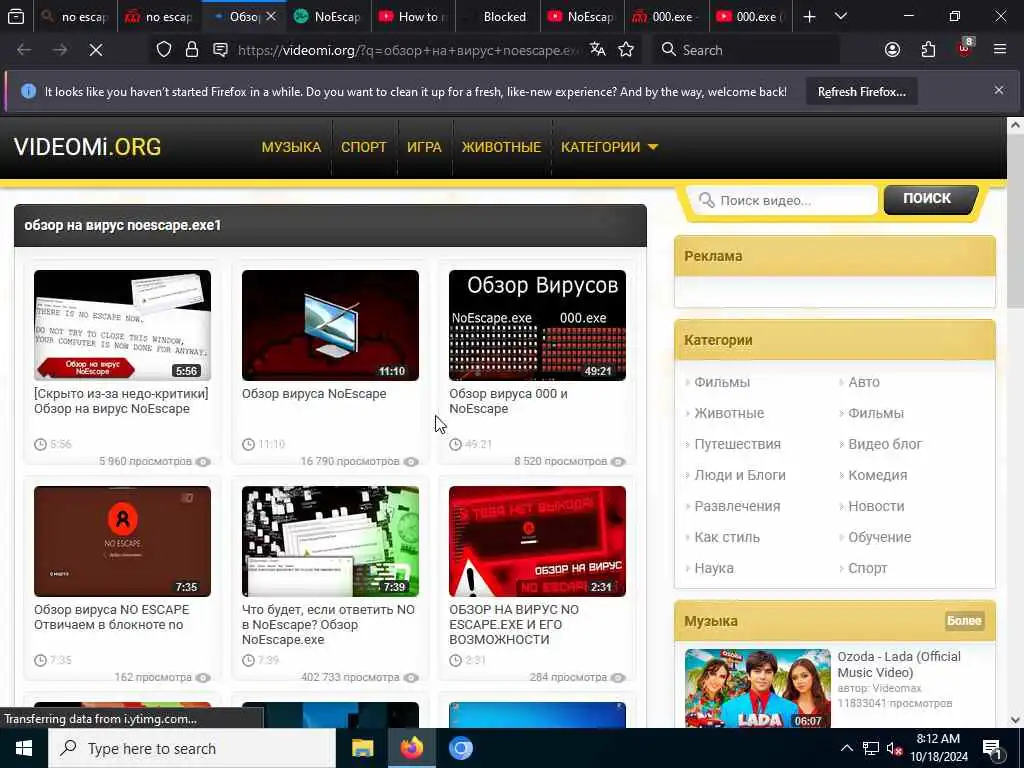Open the Обучение category link
The image size is (1024, 768).
coord(879,537)
